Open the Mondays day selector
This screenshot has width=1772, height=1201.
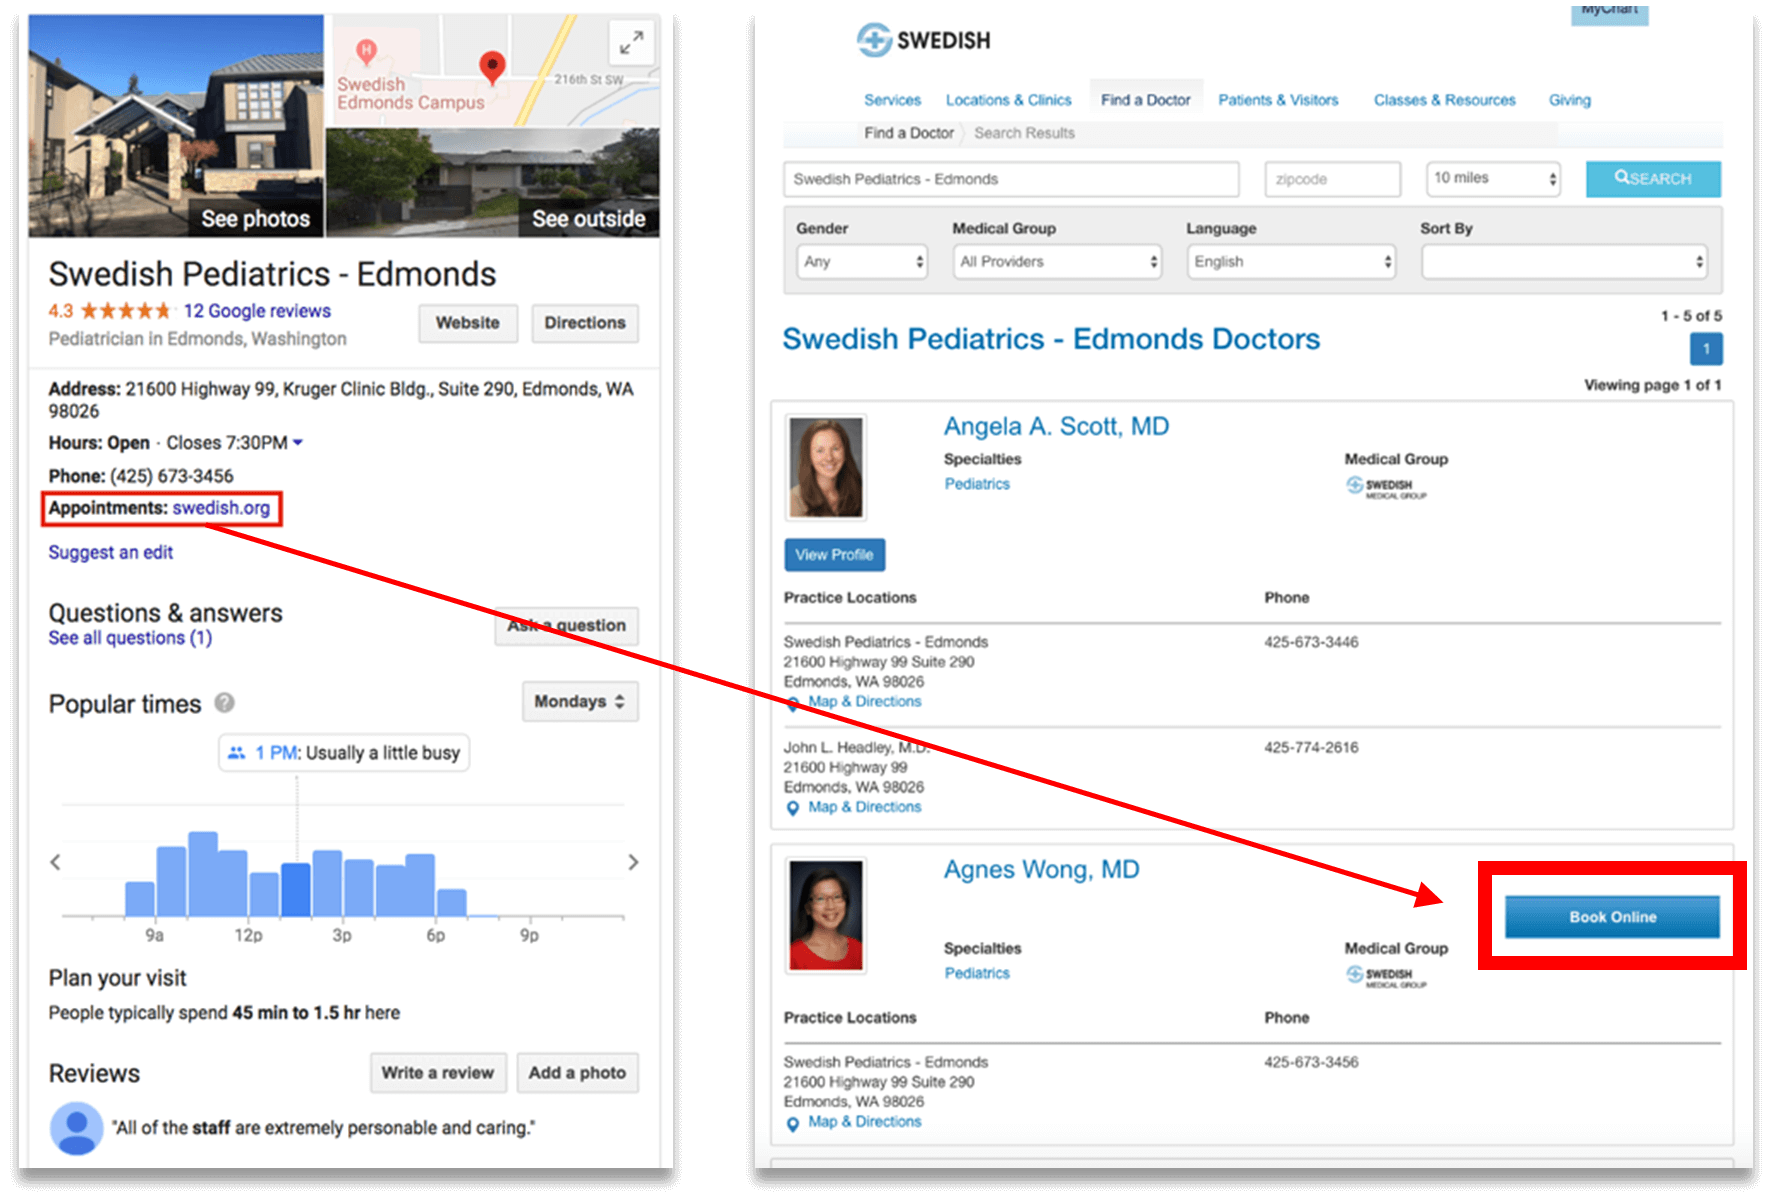click(x=580, y=701)
